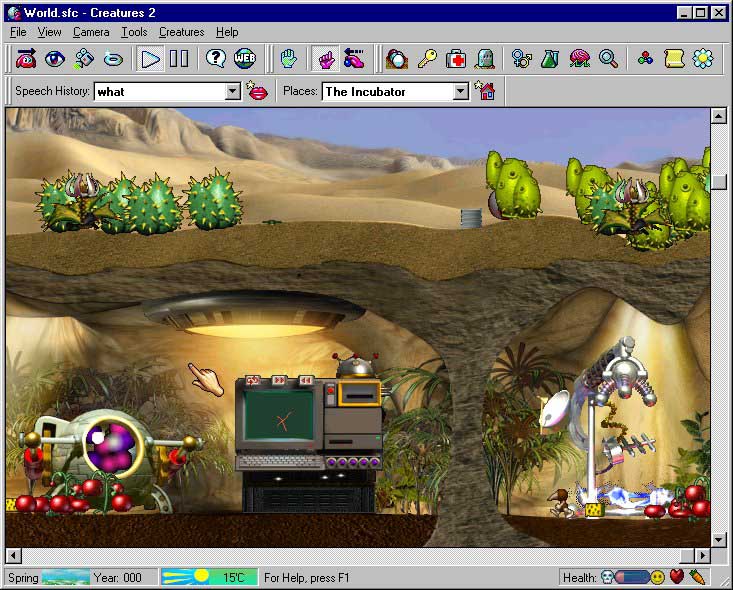Open the golden key icon
This screenshot has height=590, width=733.
[427, 59]
